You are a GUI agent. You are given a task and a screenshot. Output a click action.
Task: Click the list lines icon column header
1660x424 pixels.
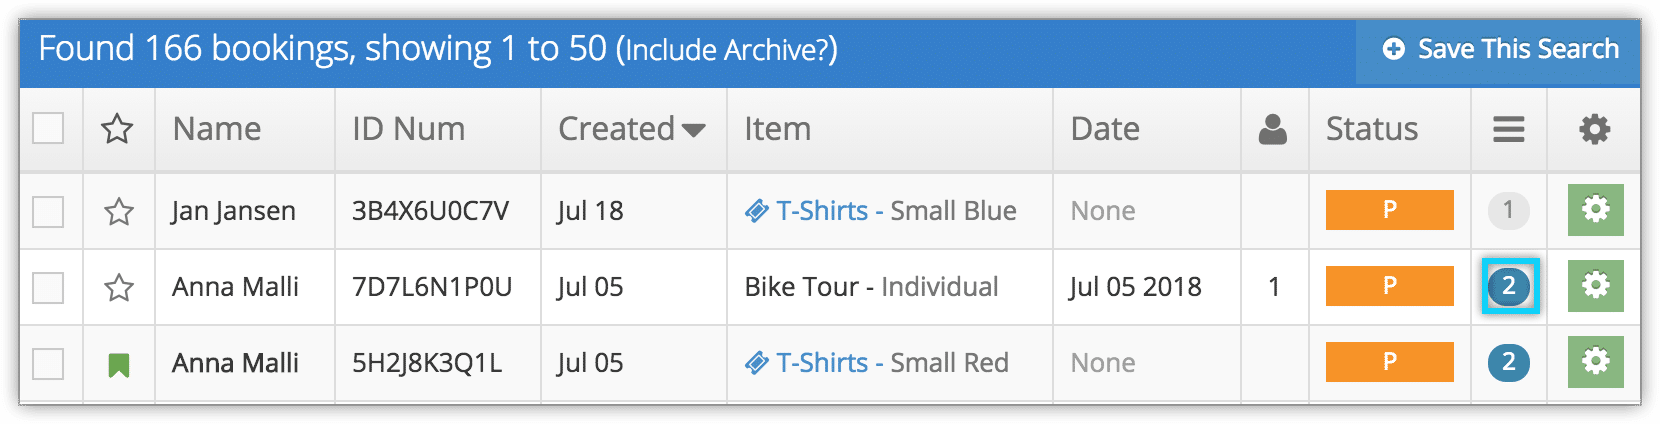click(x=1509, y=129)
